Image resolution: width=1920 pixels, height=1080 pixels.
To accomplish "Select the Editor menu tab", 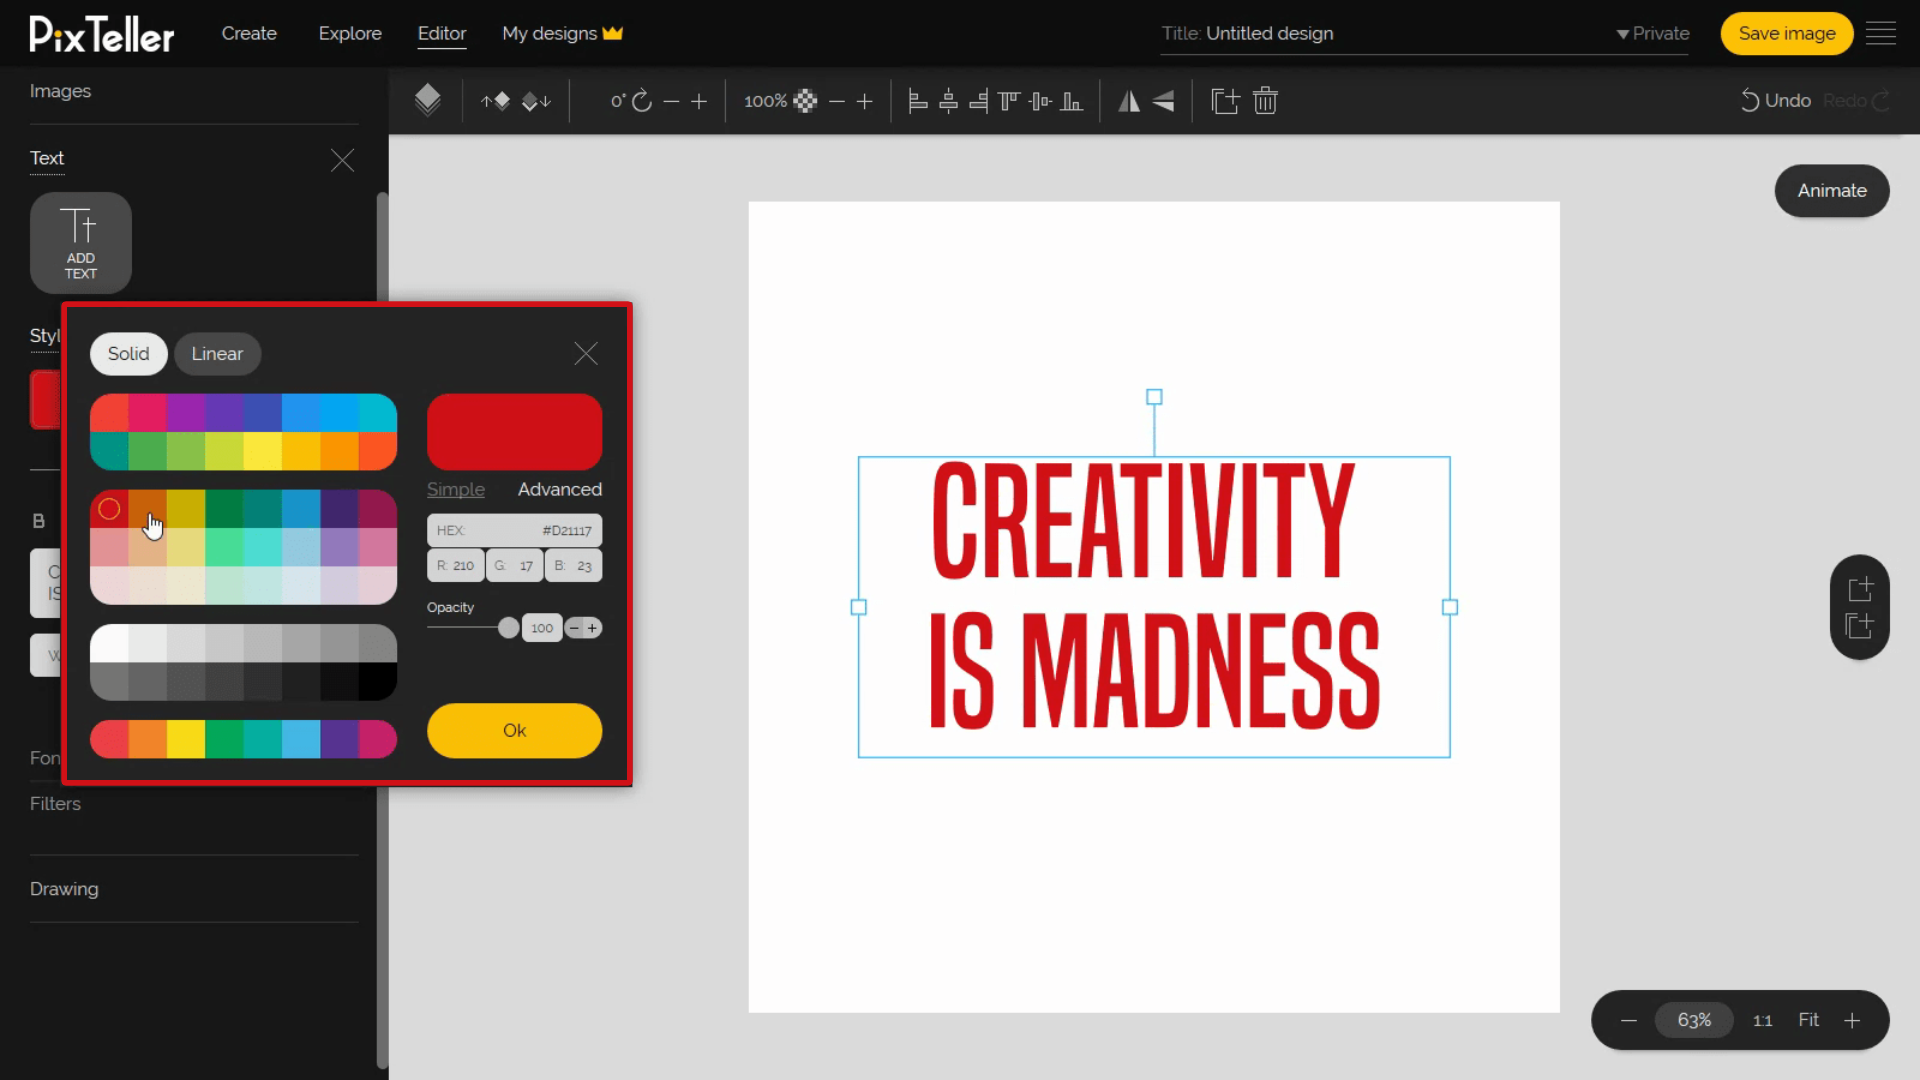I will click(x=442, y=33).
